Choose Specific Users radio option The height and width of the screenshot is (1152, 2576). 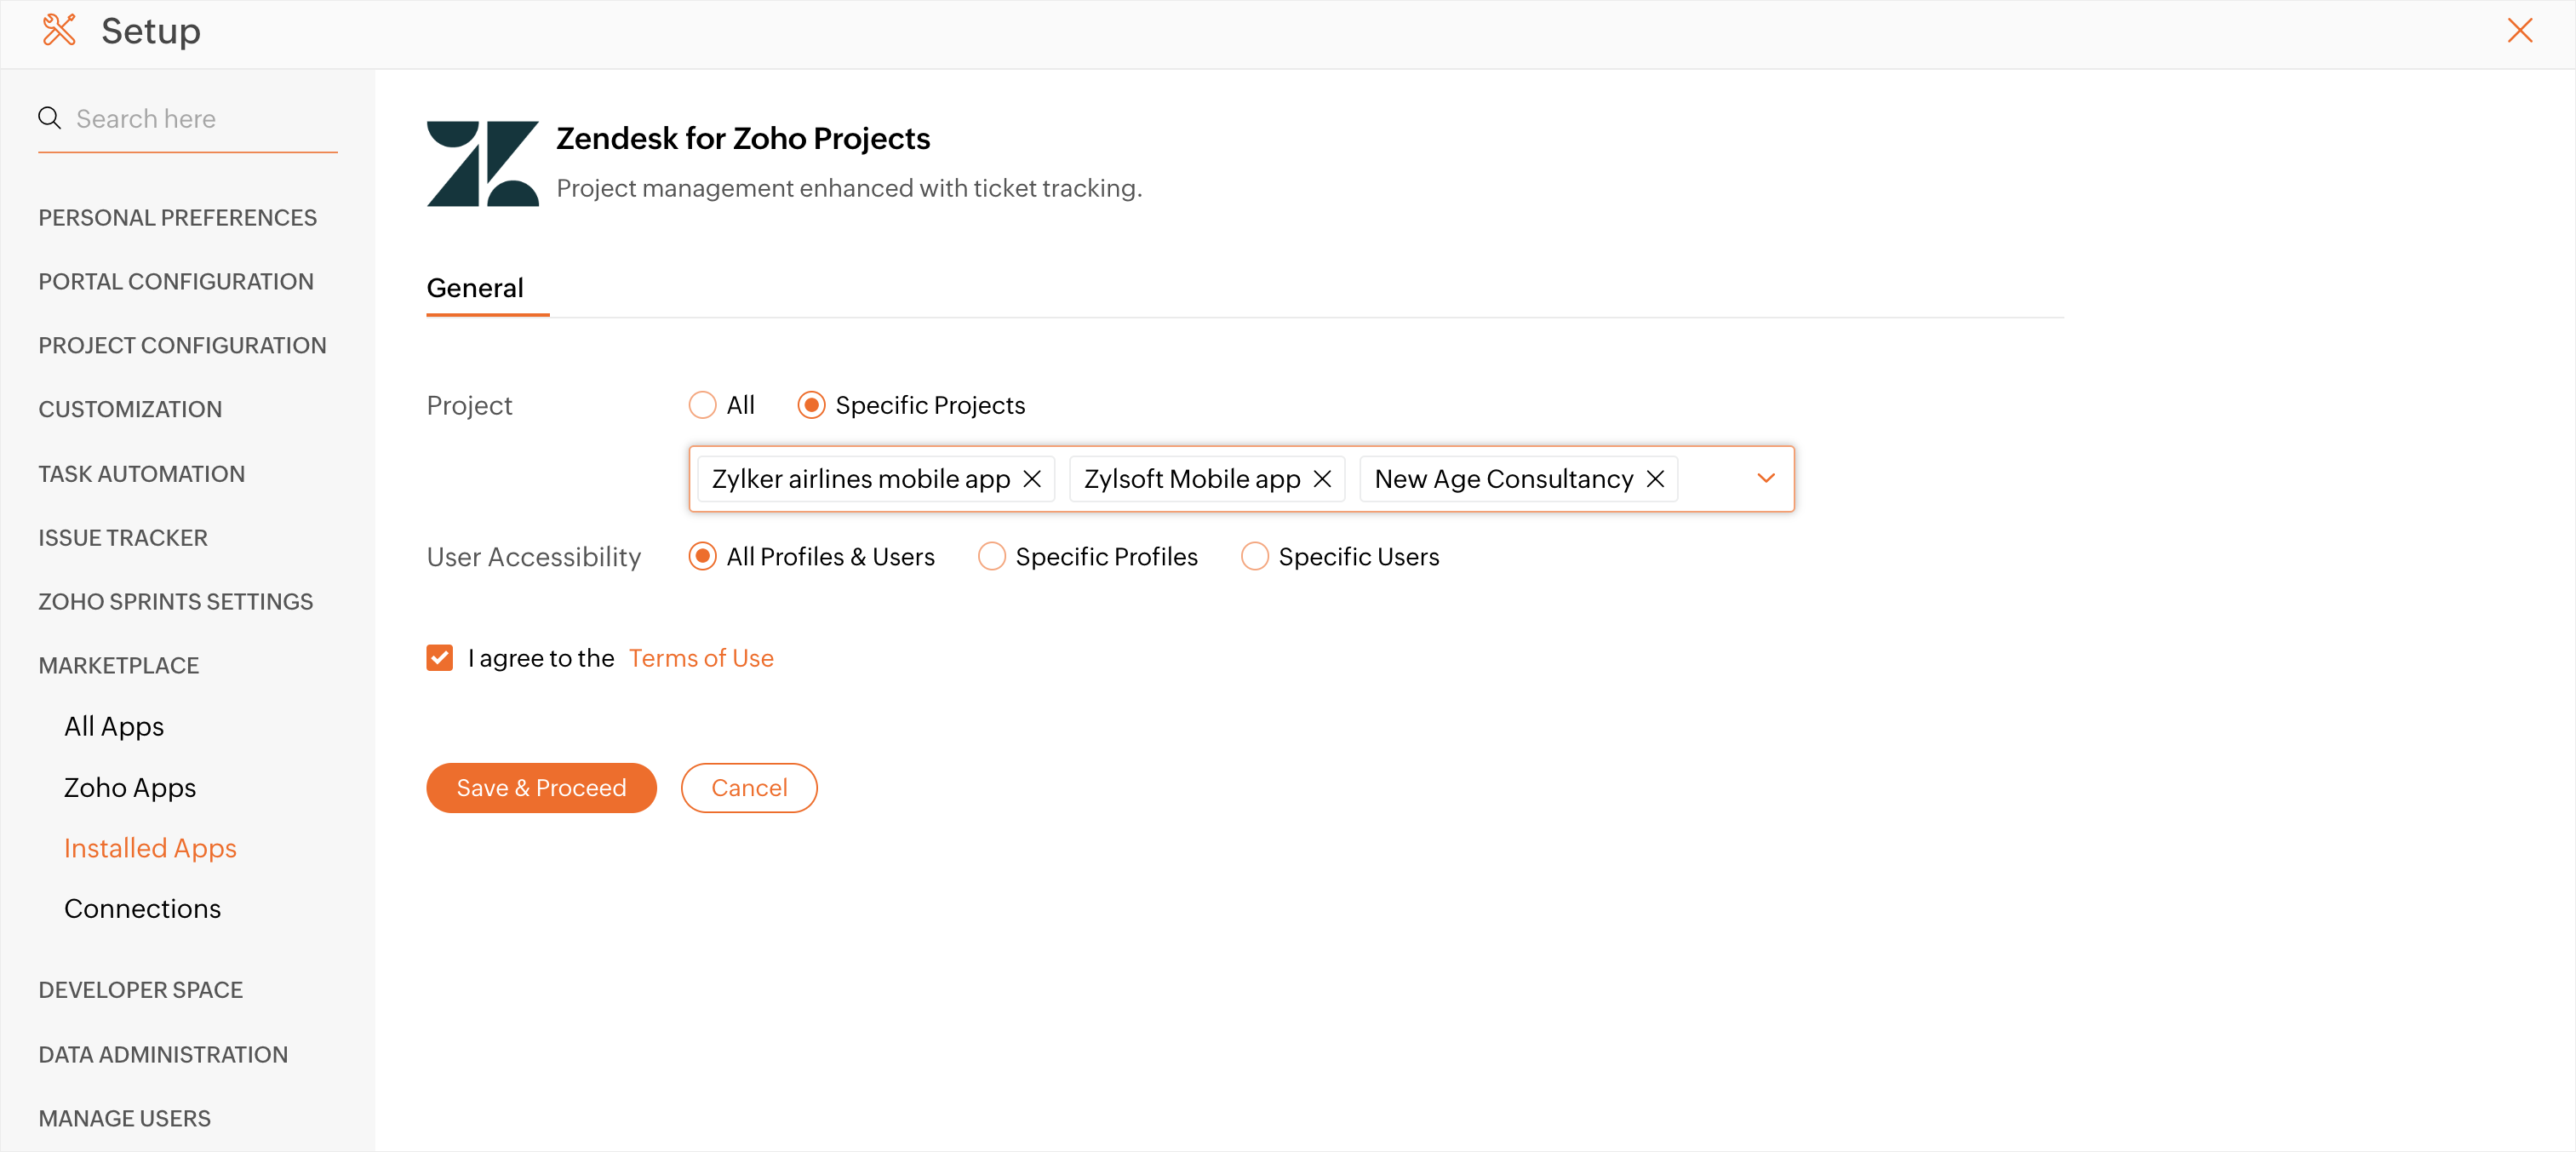(x=1254, y=556)
